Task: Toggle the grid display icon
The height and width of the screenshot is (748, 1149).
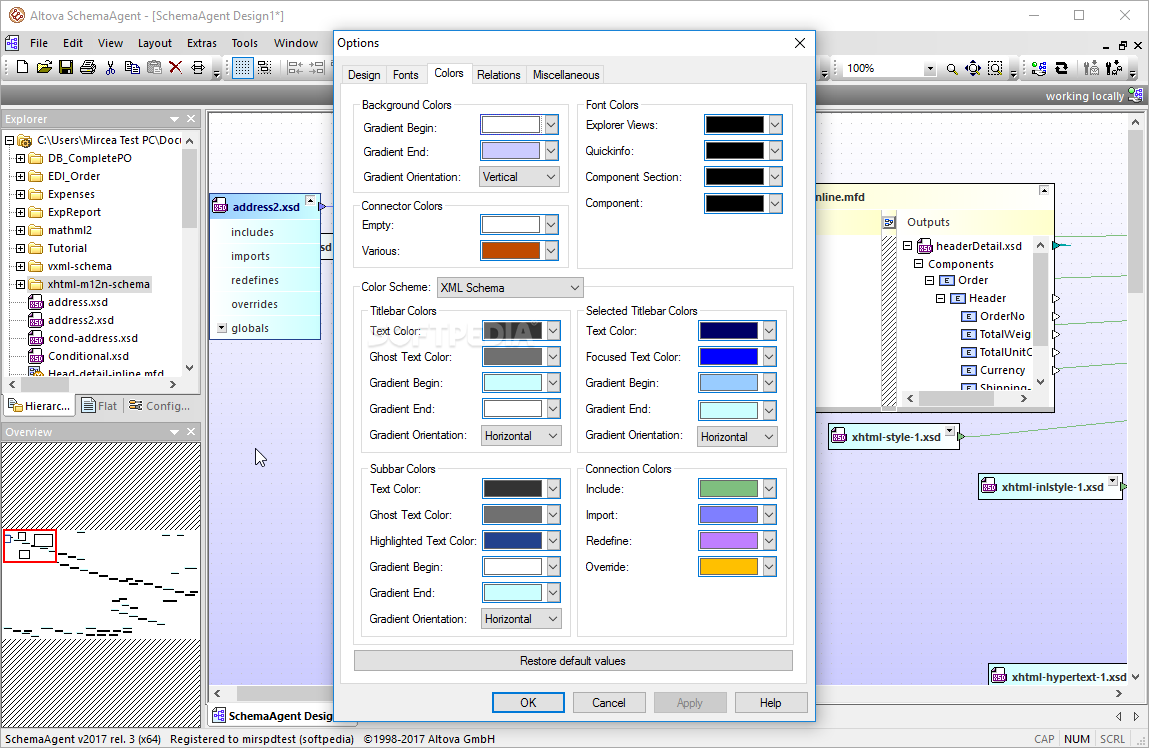Action: click(x=243, y=68)
